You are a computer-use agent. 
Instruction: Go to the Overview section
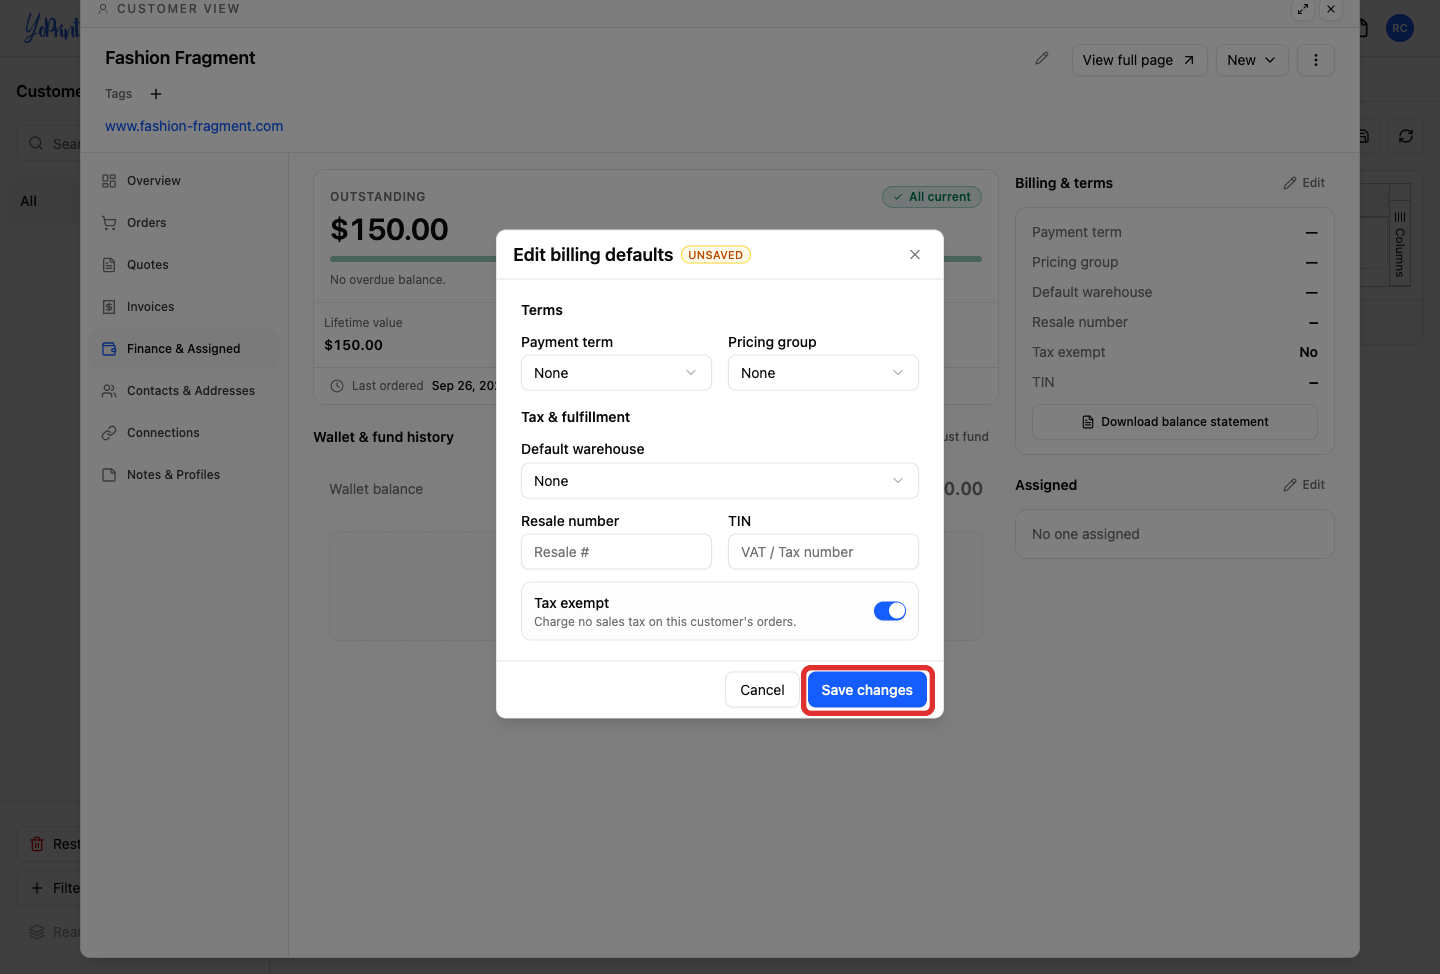185,181
